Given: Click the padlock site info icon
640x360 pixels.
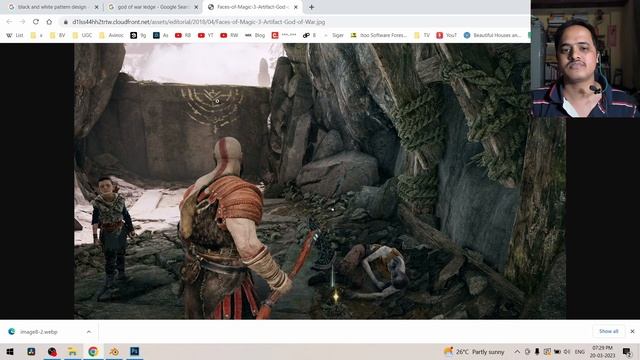Looking at the screenshot, I should click(66, 22).
